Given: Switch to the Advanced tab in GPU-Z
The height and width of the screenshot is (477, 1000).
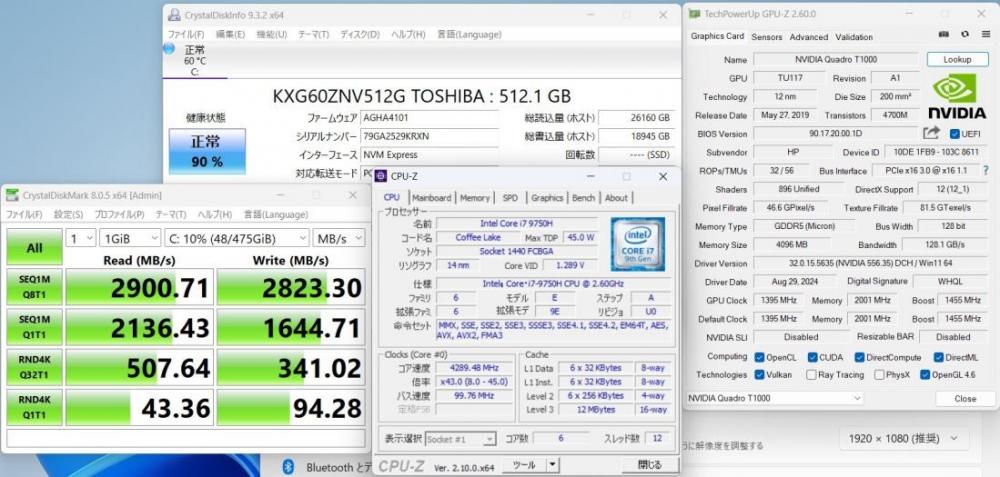Looking at the screenshot, I should [x=809, y=37].
